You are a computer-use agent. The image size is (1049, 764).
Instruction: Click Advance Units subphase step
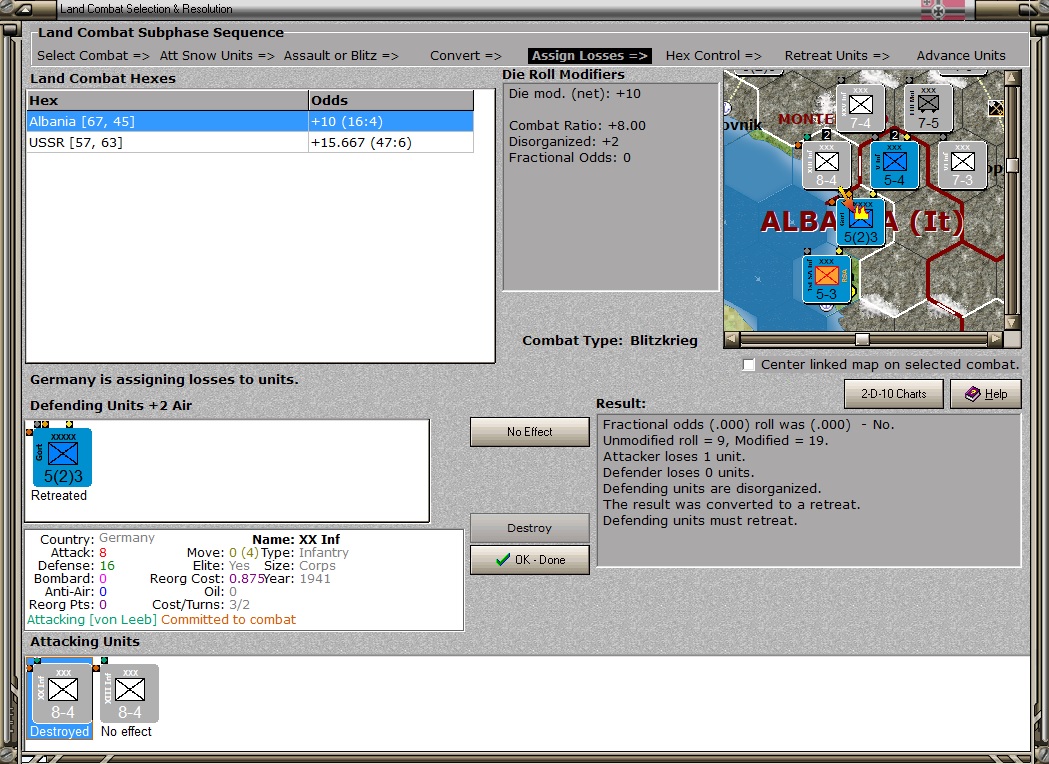click(x=961, y=56)
